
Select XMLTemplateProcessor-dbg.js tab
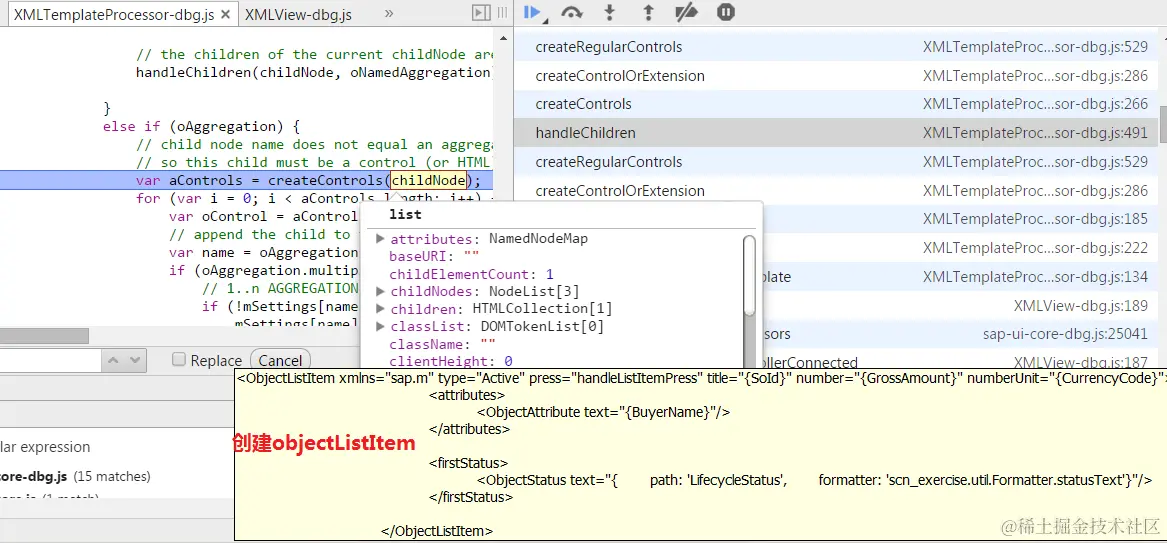coord(114,14)
